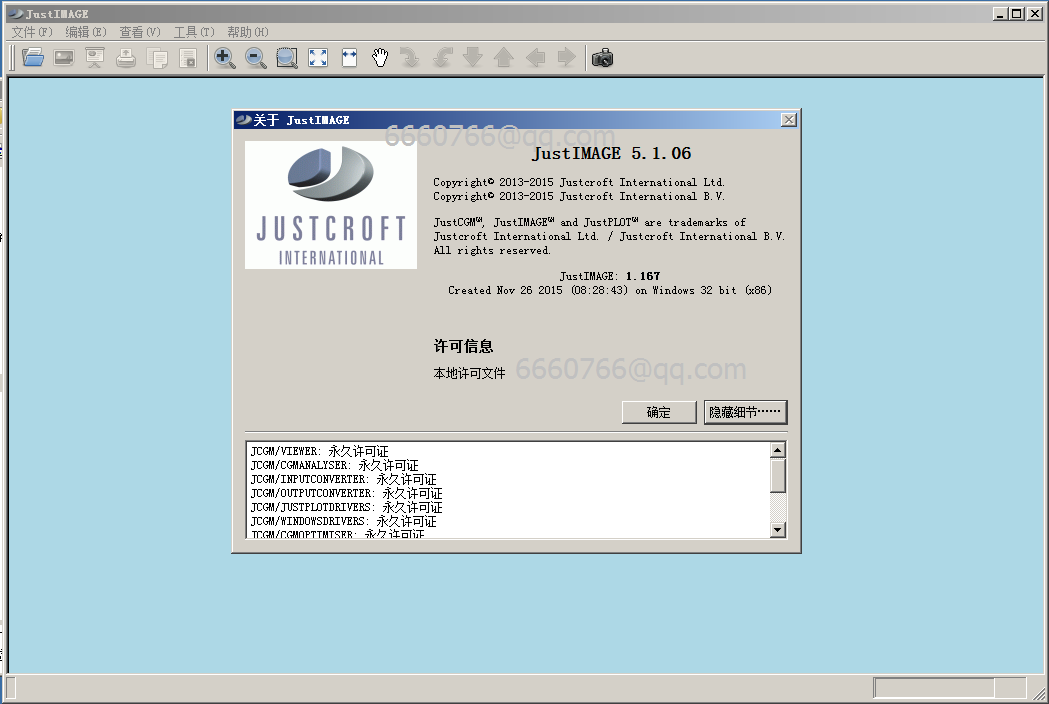
Task: Fit image to width icon
Action: tap(349, 58)
